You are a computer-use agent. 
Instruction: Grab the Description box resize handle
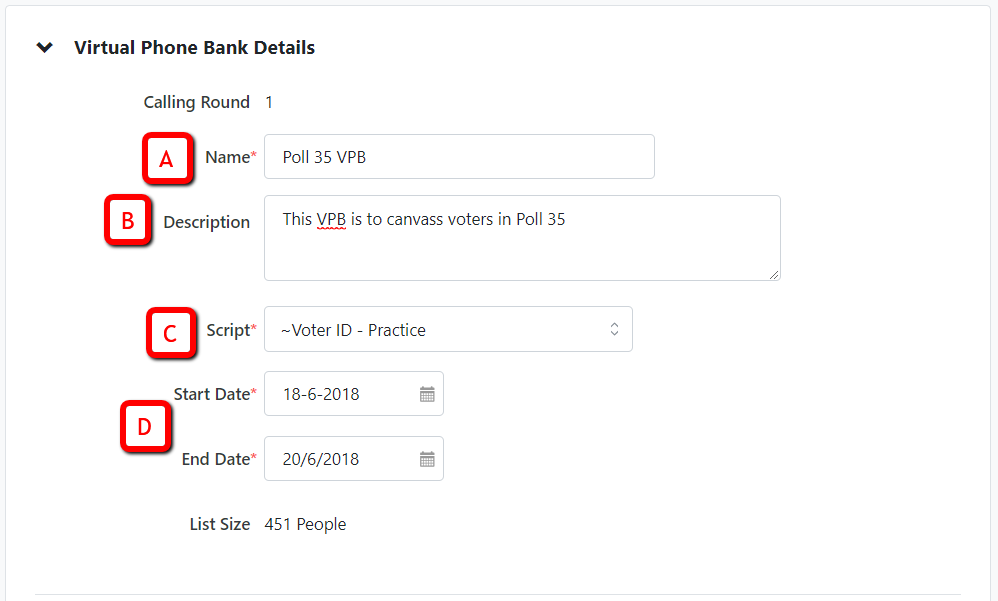773,274
